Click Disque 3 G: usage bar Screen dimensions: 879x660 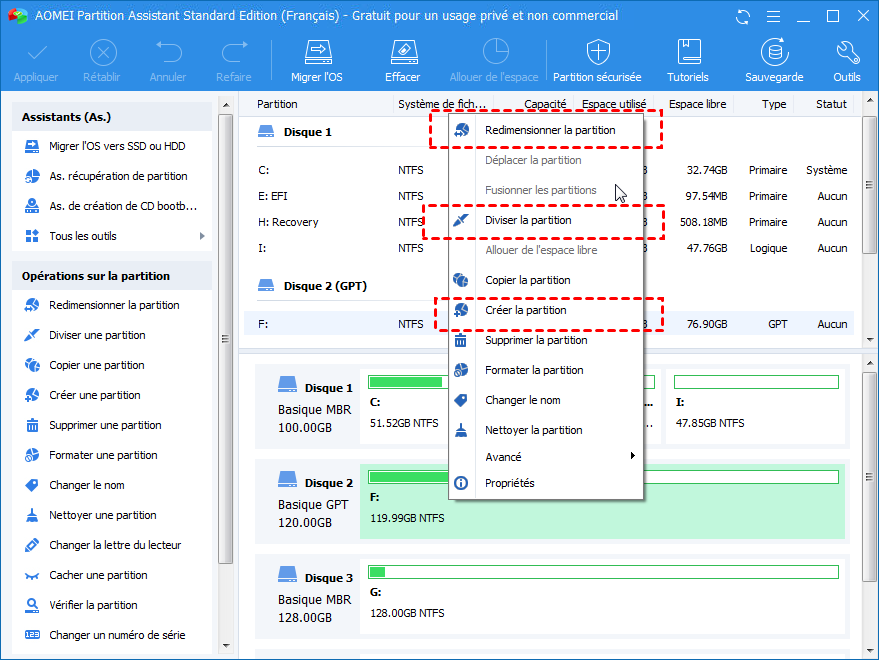pyautogui.click(x=602, y=572)
